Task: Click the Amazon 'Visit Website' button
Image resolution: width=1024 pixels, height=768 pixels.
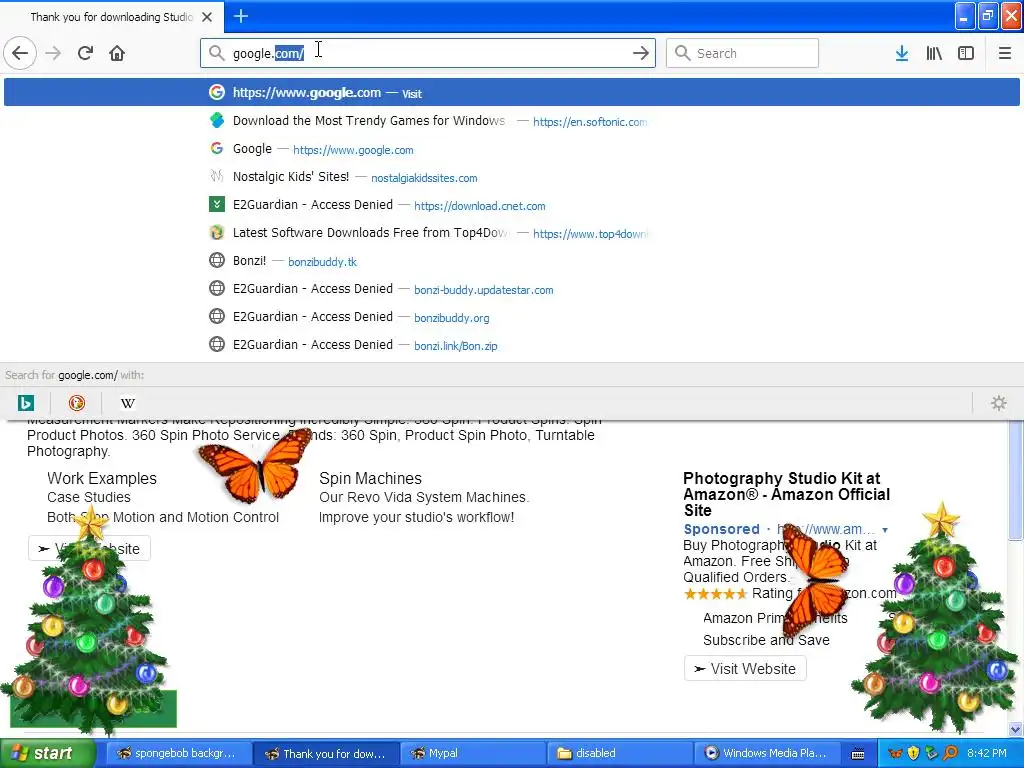Action: 745,669
